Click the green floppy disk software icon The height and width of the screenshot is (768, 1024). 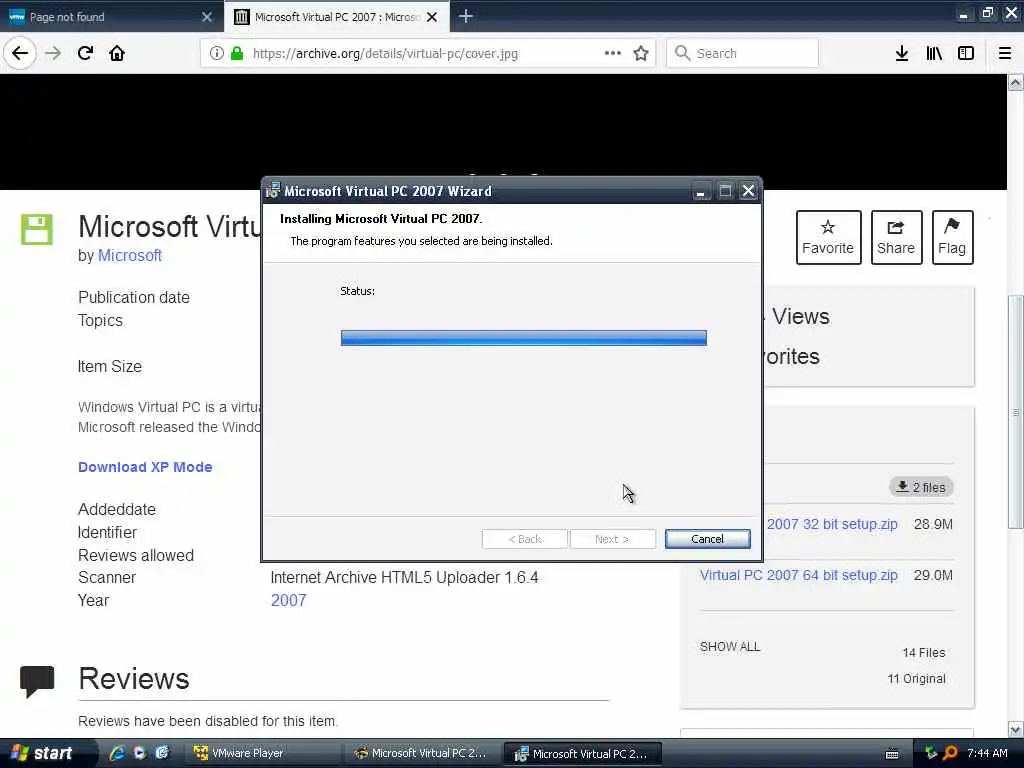[x=37, y=229]
